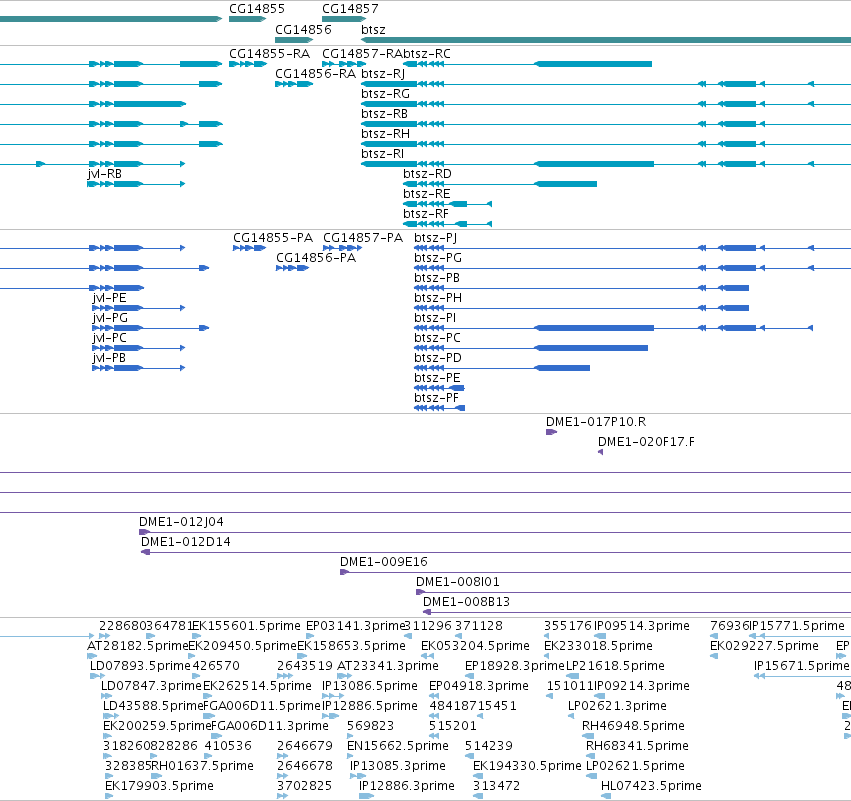This screenshot has height=801, width=851.
Task: Open the btsz gene label
Action: pos(373,29)
